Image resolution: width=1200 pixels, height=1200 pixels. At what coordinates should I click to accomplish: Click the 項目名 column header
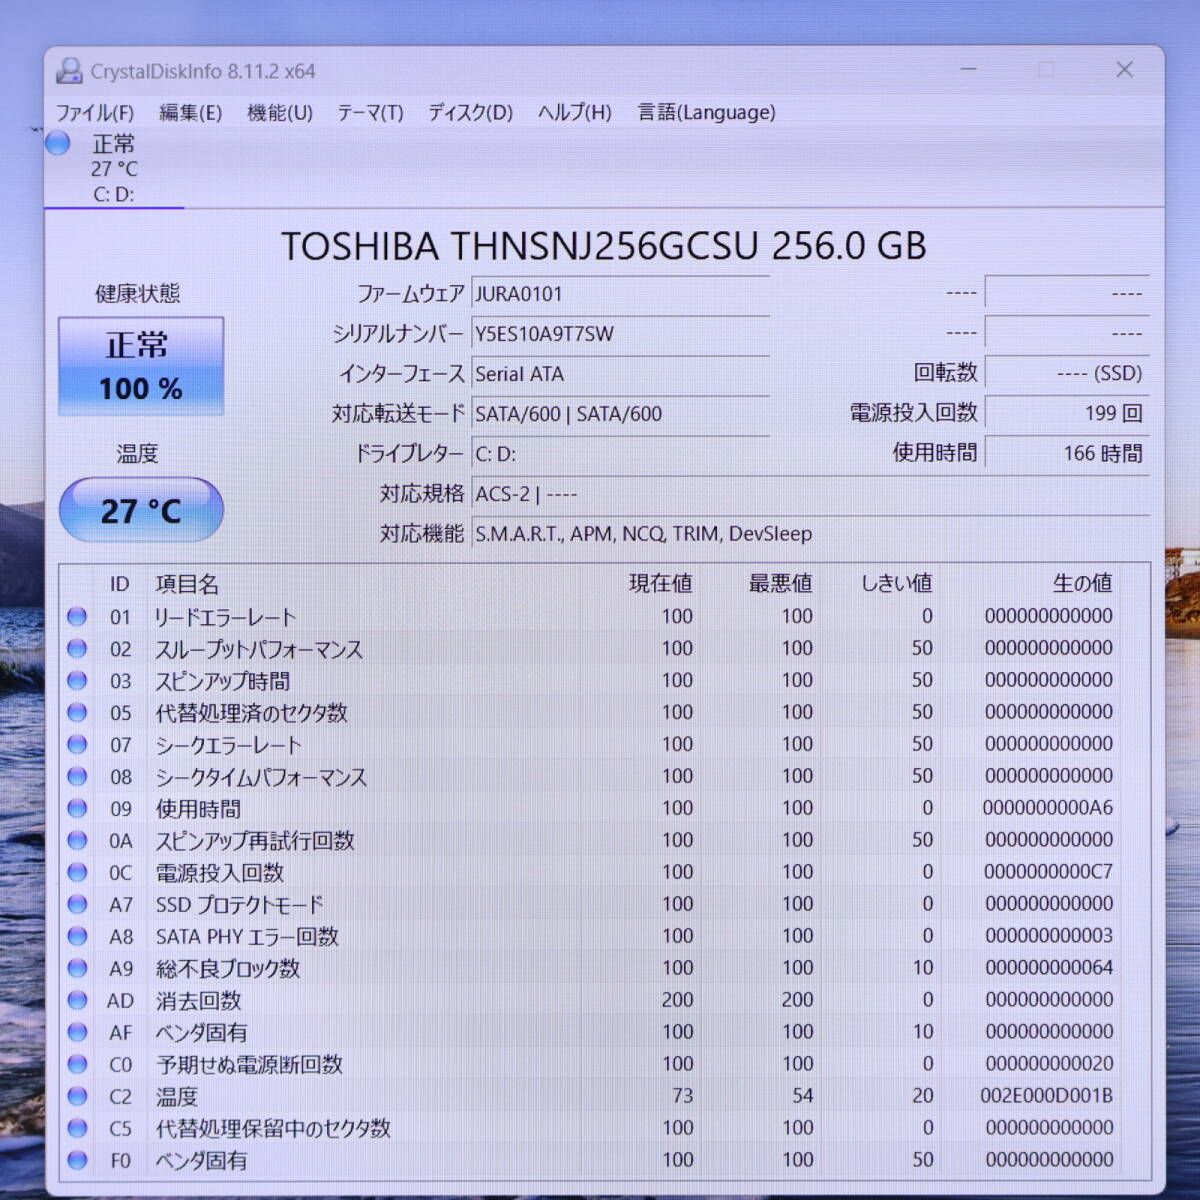187,584
